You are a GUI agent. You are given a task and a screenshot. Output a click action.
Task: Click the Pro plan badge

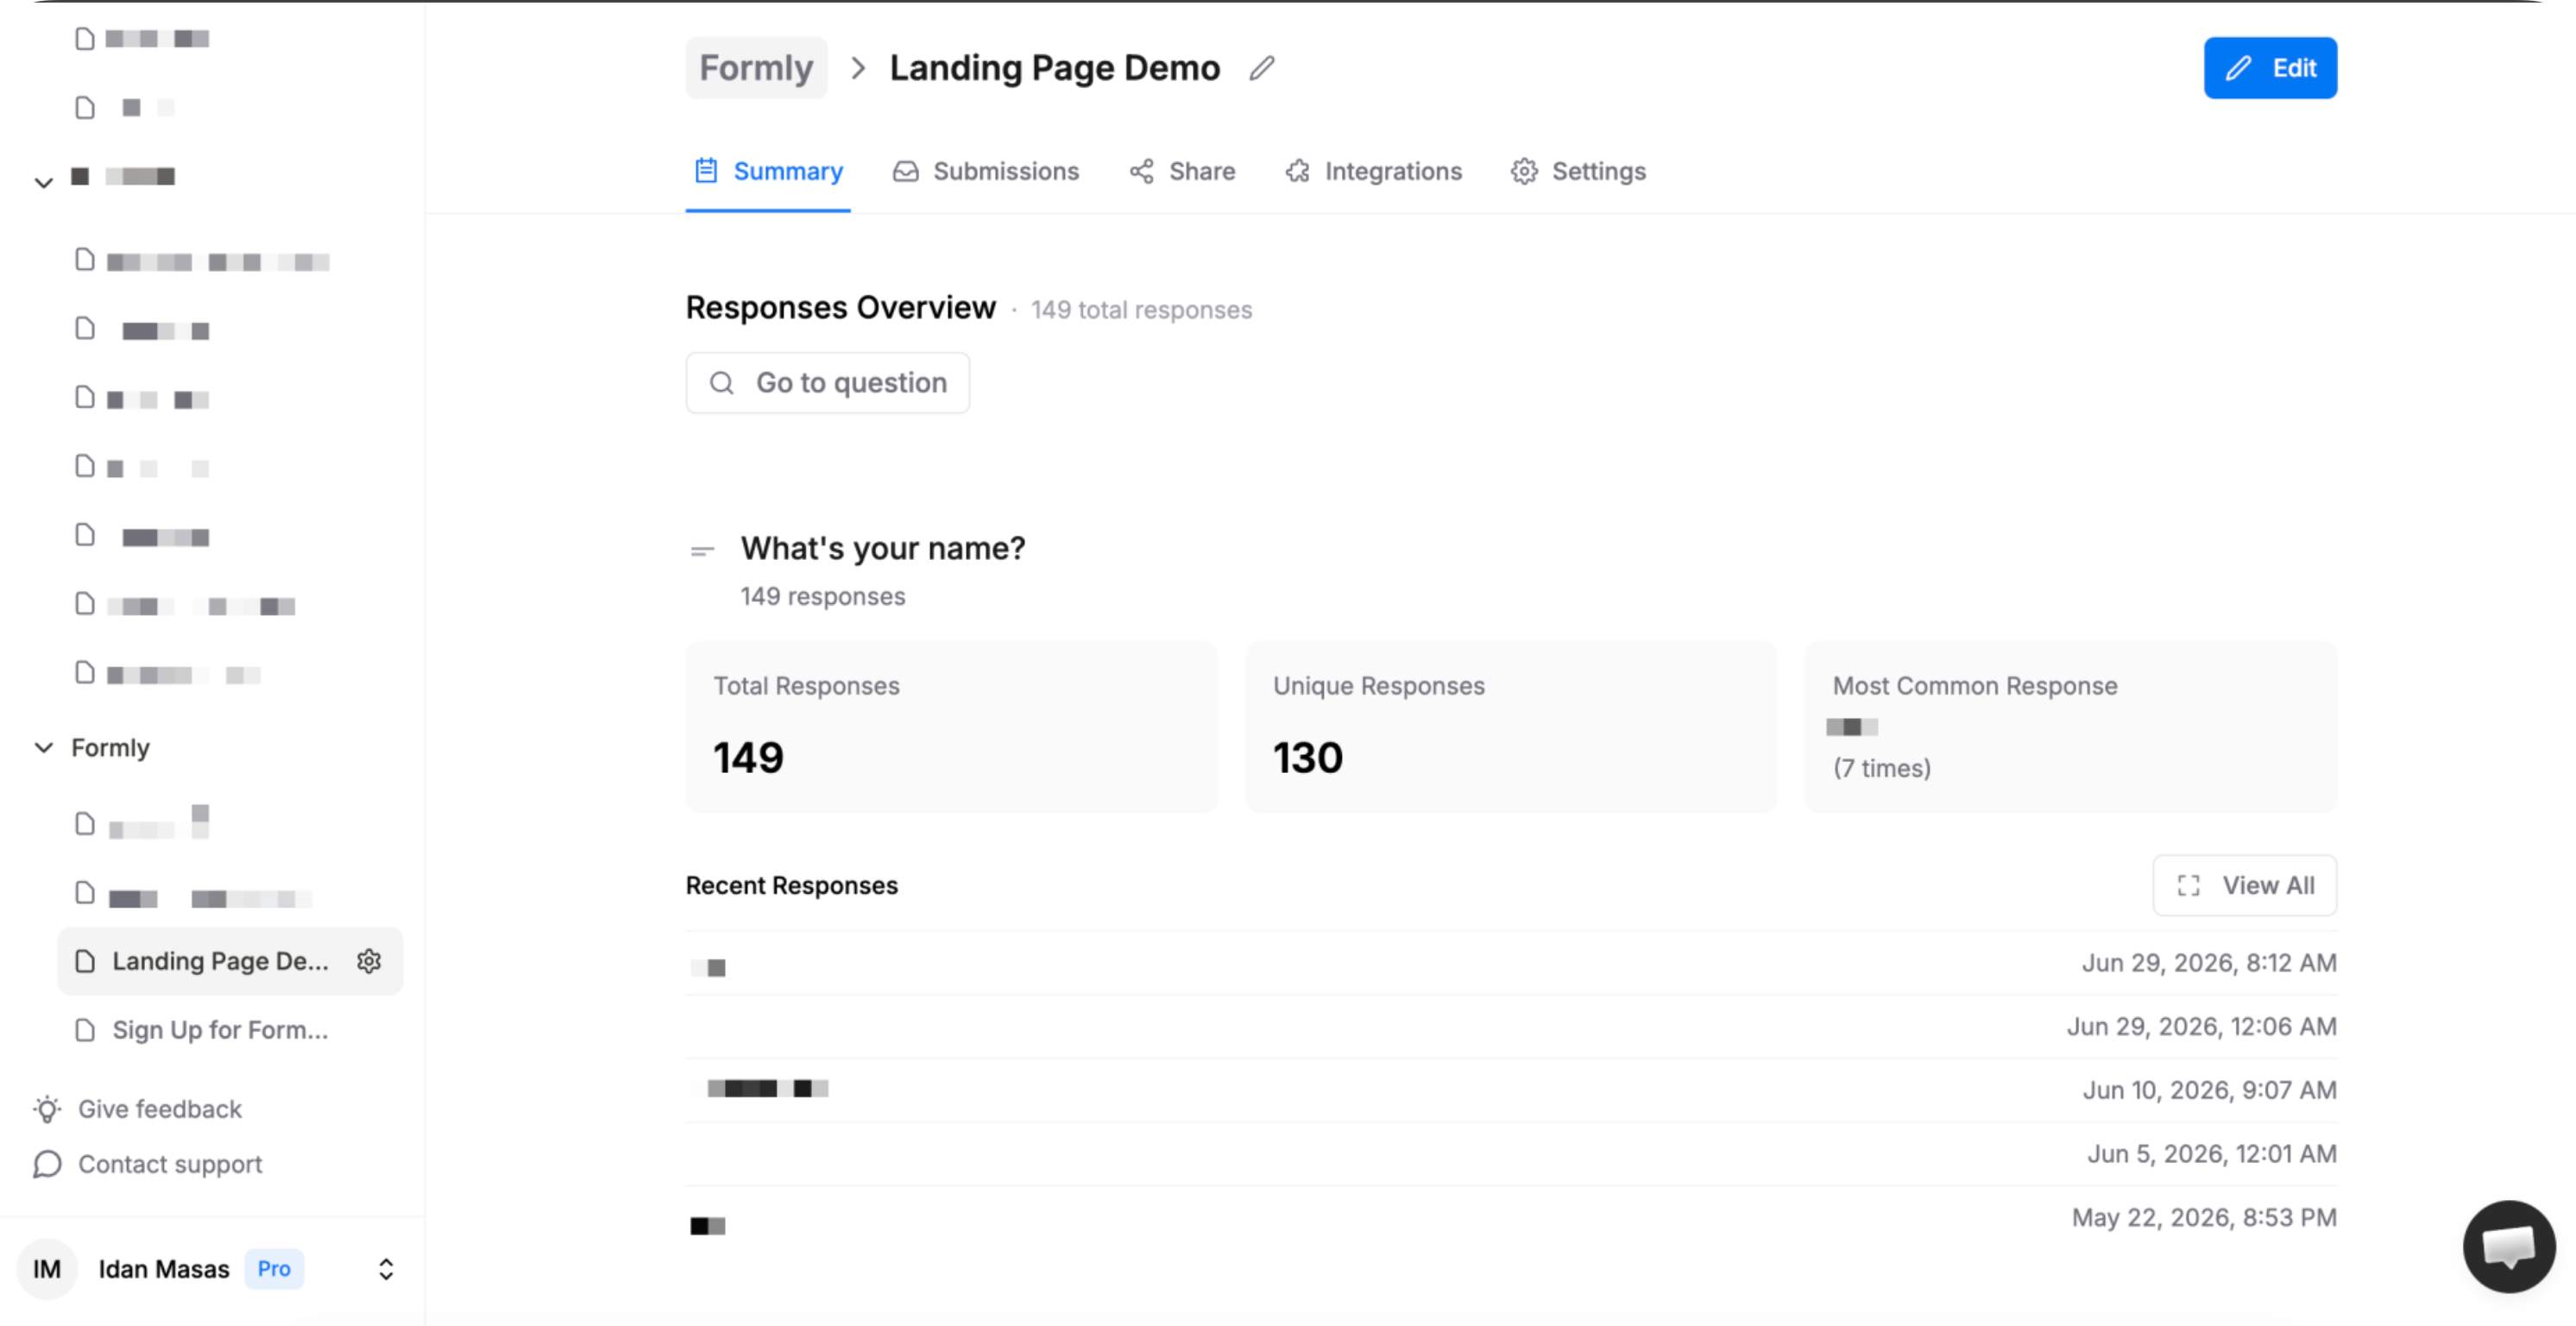274,1269
